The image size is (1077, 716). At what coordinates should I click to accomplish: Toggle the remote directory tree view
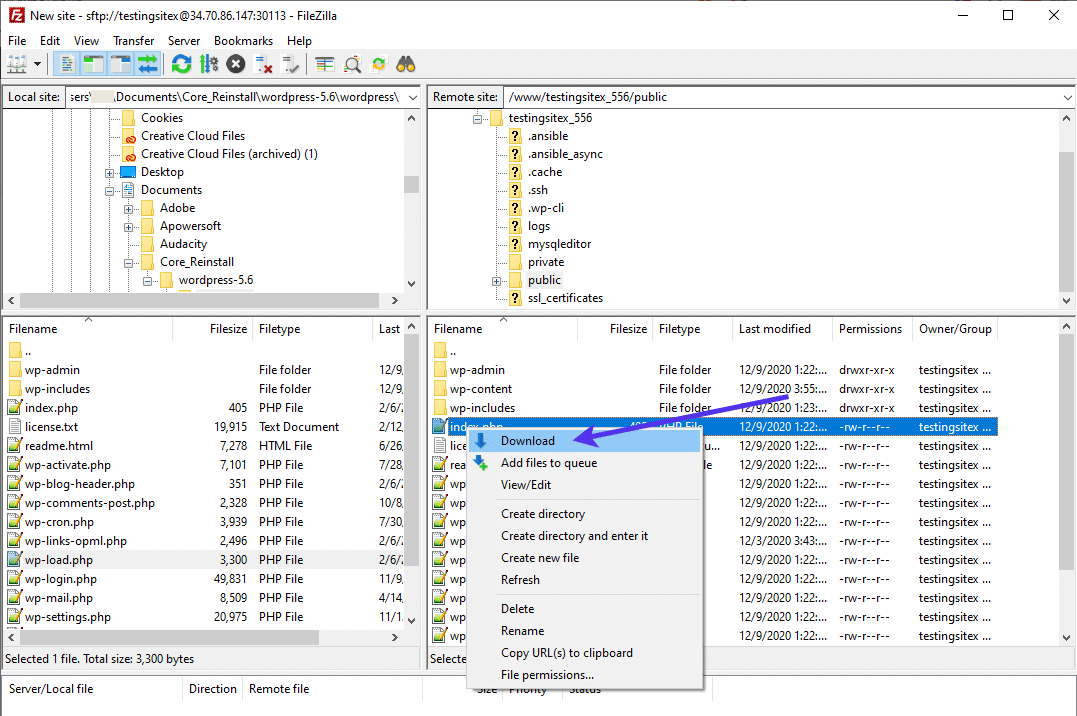(119, 63)
